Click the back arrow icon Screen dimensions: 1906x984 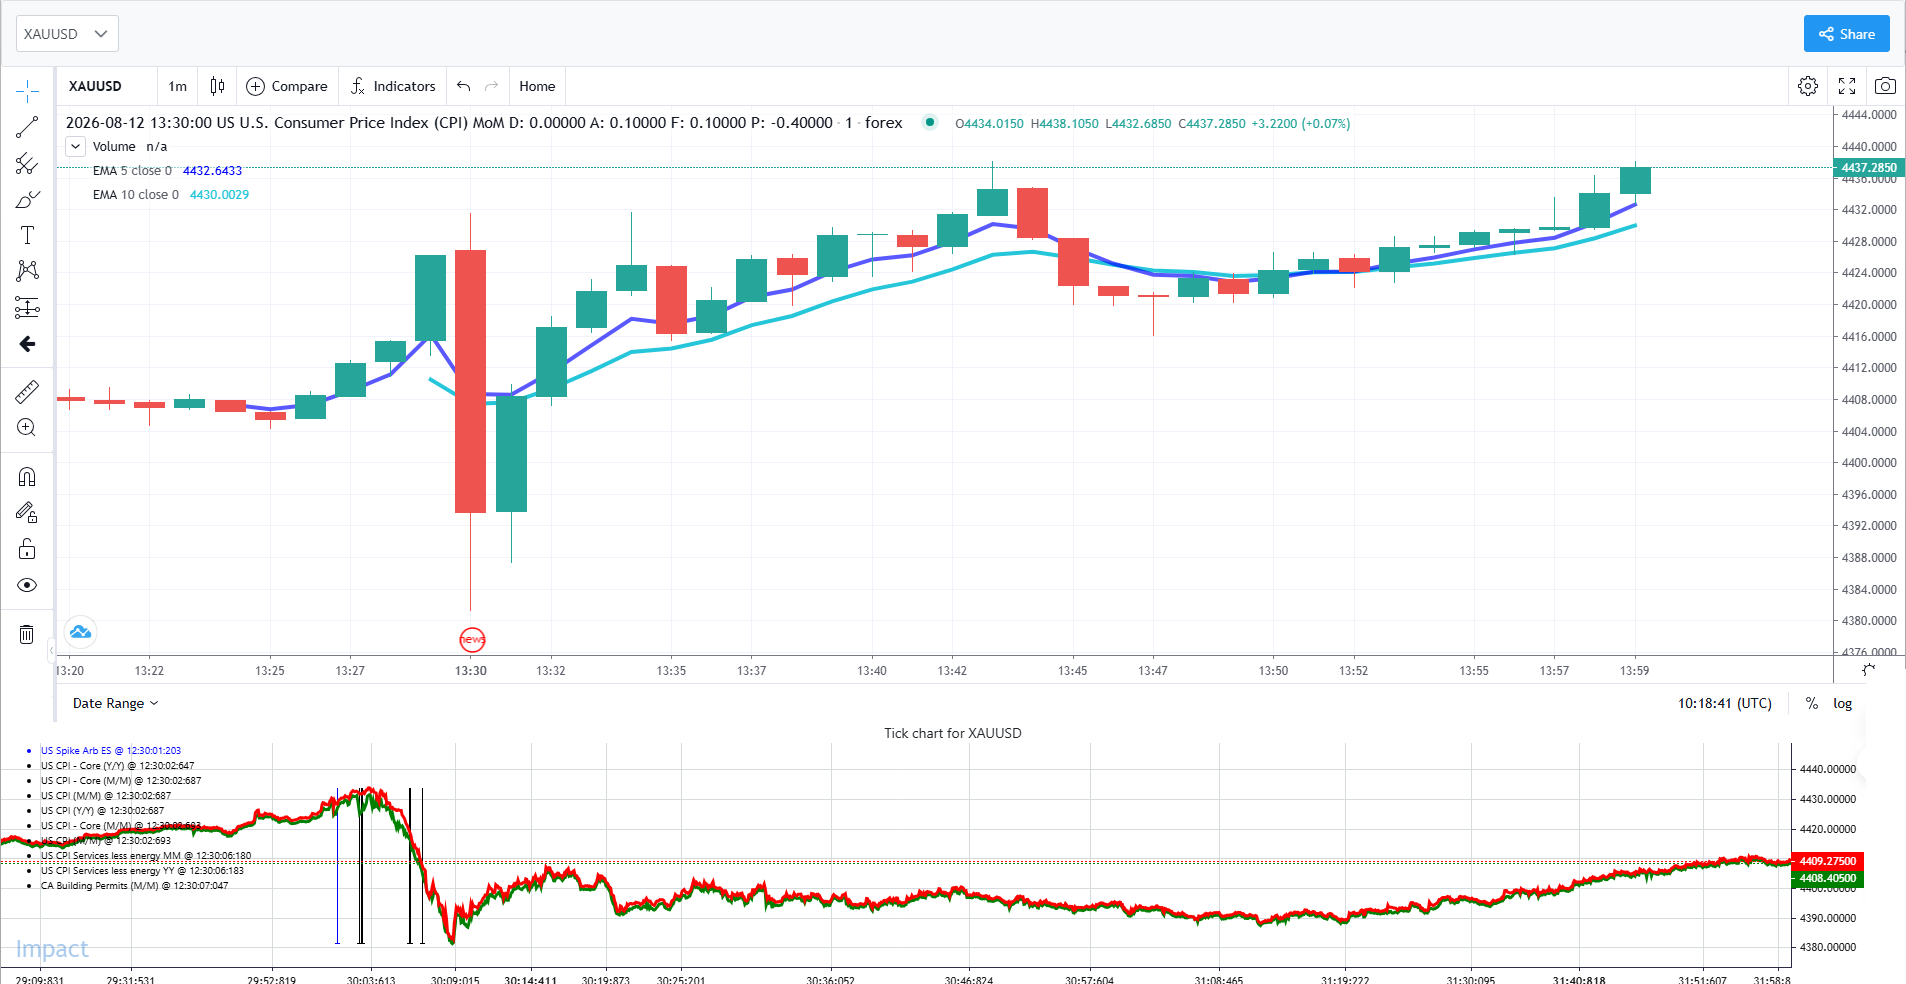point(27,344)
